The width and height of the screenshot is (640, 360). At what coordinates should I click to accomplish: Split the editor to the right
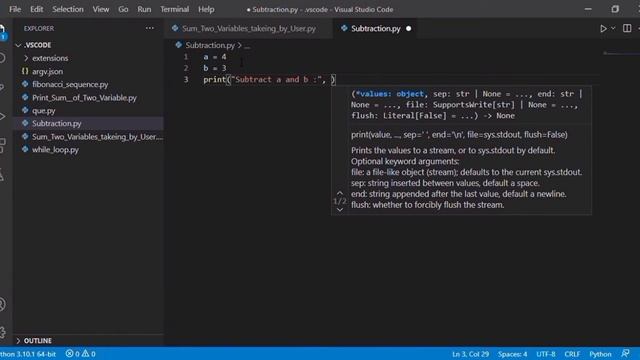point(627,28)
